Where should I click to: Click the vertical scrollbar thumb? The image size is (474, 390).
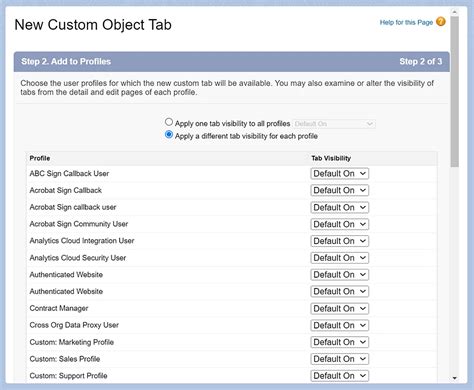tap(454, 92)
